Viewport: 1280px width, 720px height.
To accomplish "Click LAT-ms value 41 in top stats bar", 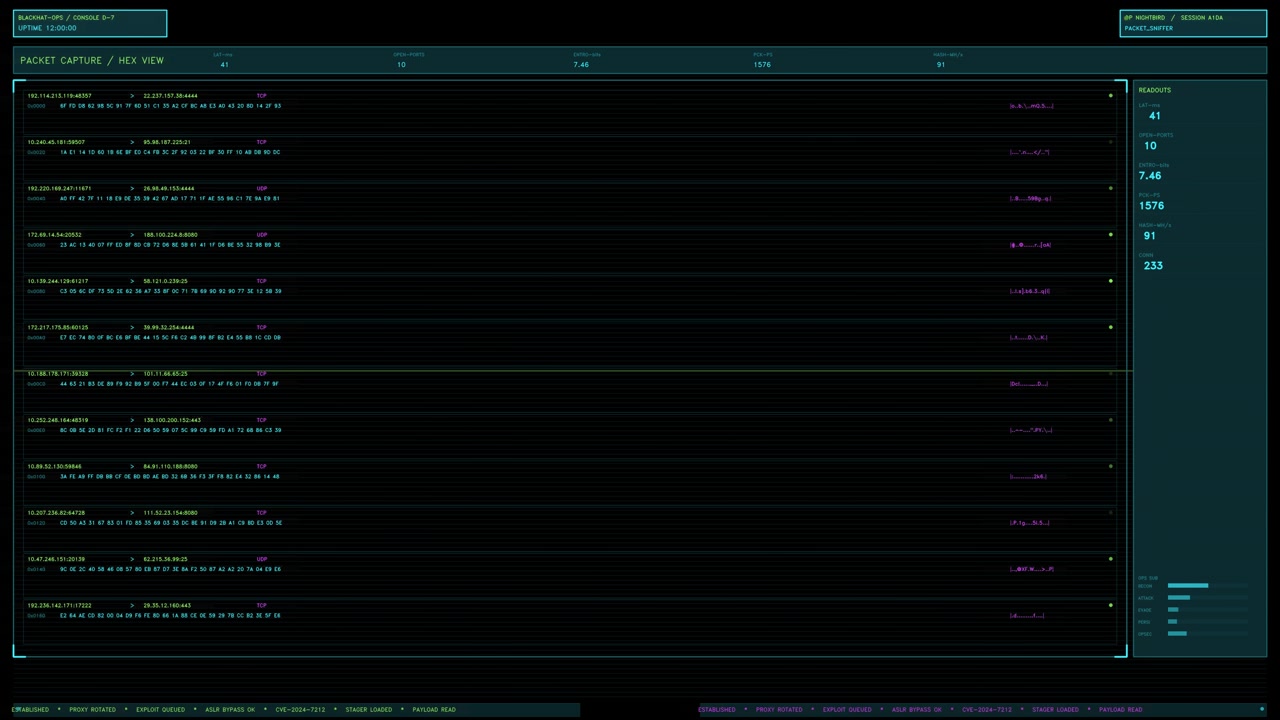I will click(224, 64).
